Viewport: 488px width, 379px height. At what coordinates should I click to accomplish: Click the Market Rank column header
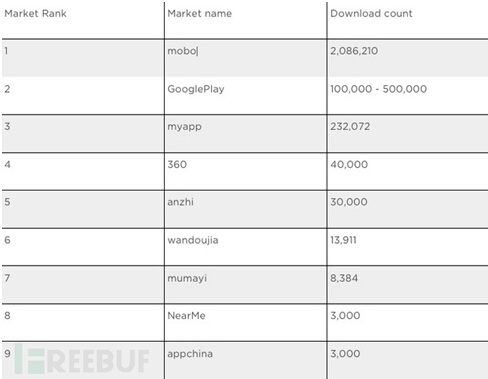35,14
